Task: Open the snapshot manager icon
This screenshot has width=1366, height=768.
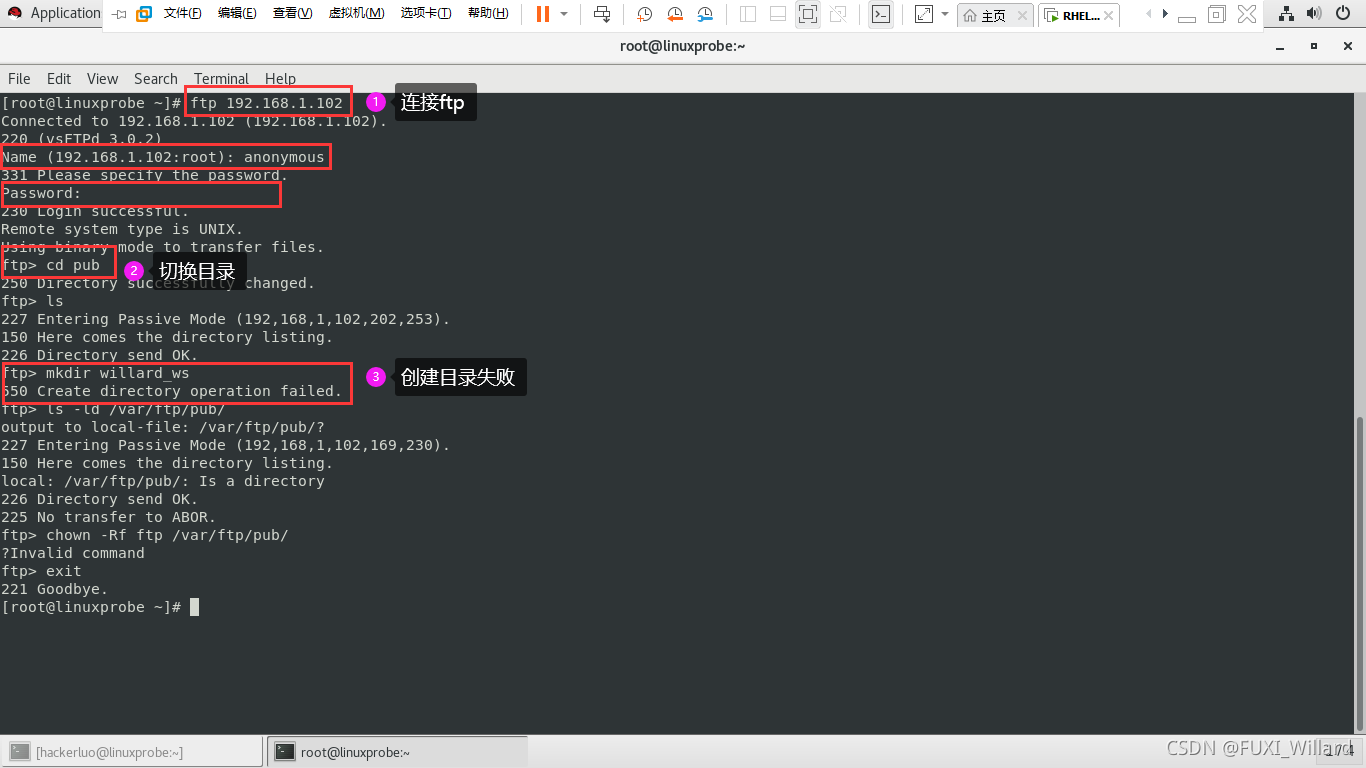Action: click(x=705, y=14)
